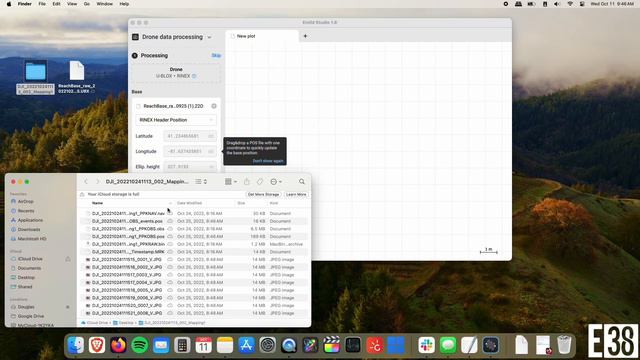Click the Longitude input field

[190, 151]
